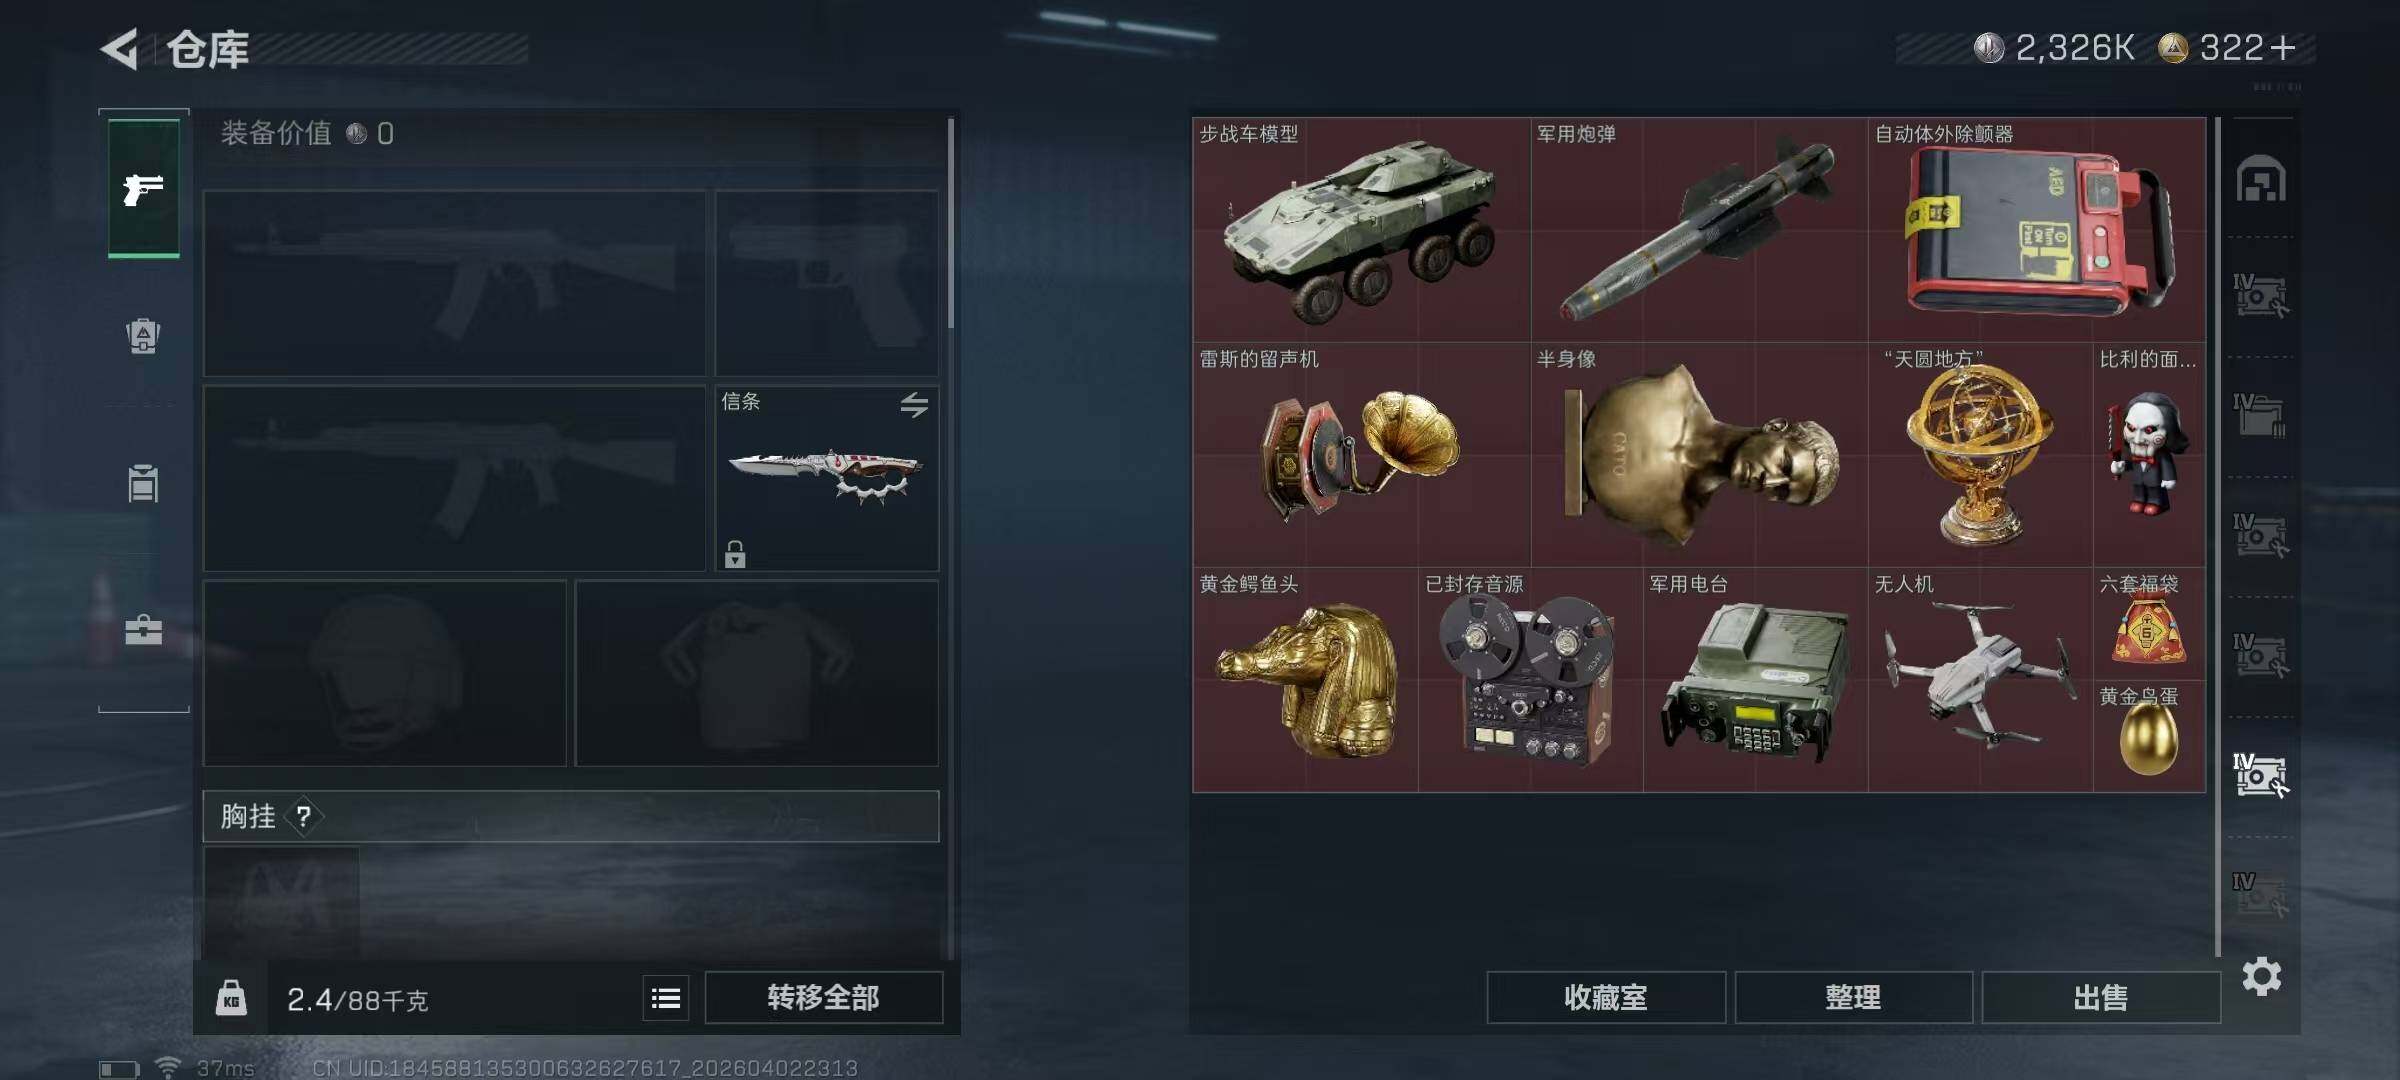Toggle the lock on the 信条 knife

point(735,554)
